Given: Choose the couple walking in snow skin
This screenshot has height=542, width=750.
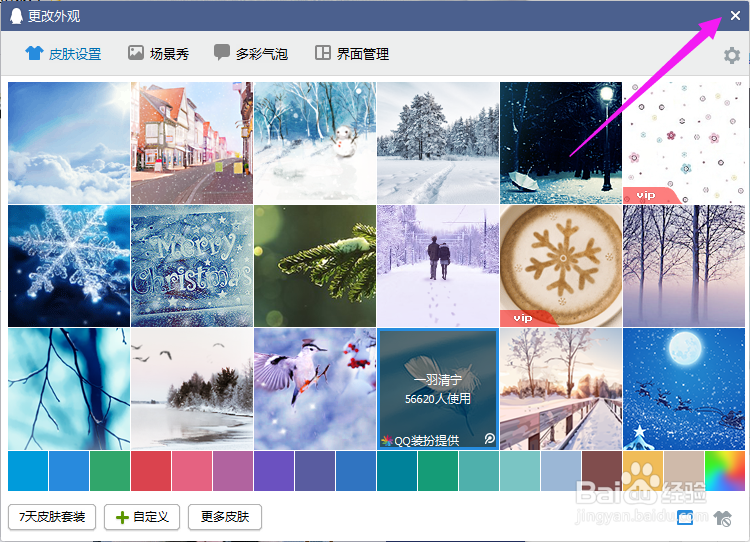Looking at the screenshot, I should click(x=438, y=265).
